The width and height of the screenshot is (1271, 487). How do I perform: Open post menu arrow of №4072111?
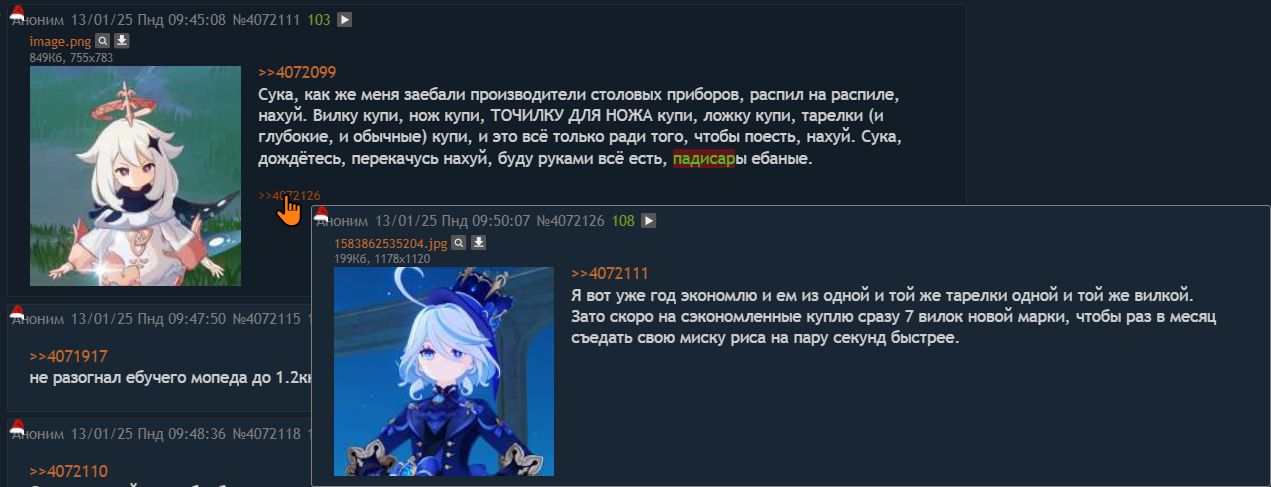coord(344,20)
